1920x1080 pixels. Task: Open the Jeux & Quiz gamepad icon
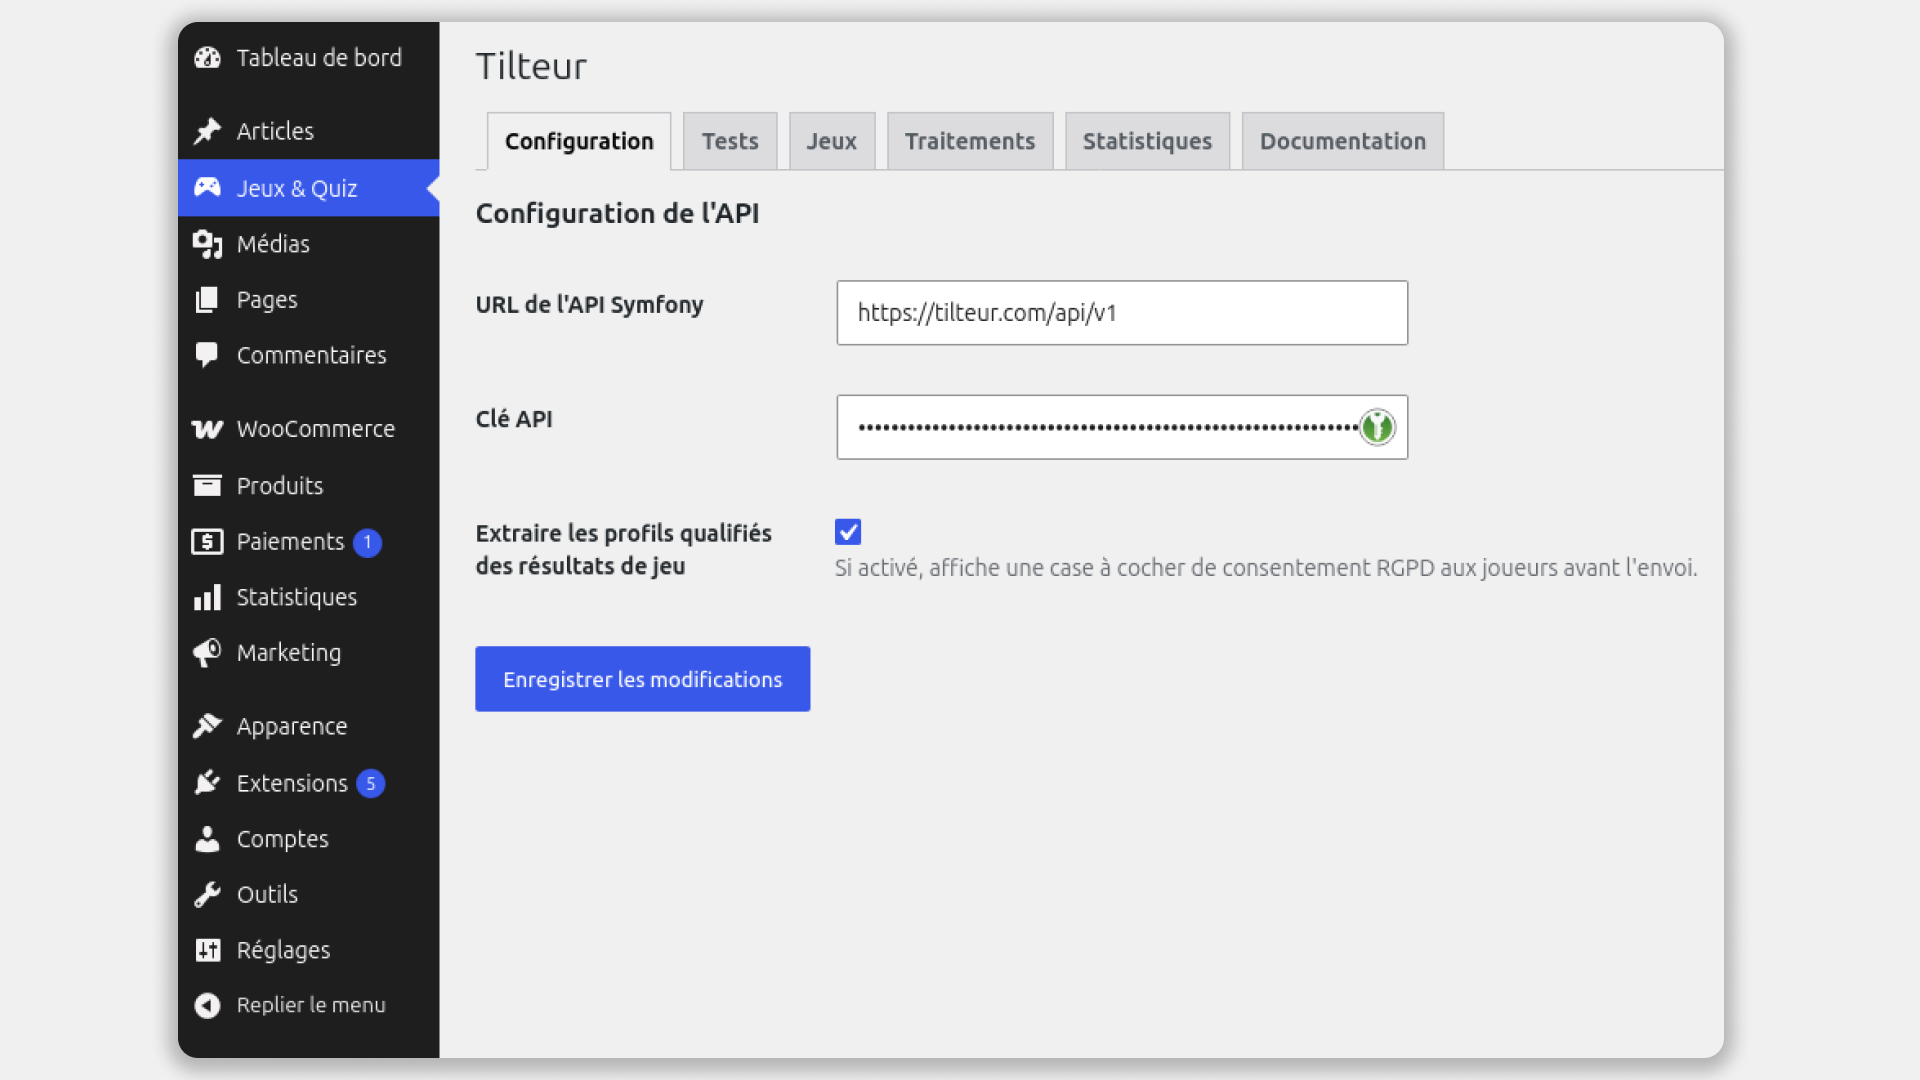pos(207,187)
